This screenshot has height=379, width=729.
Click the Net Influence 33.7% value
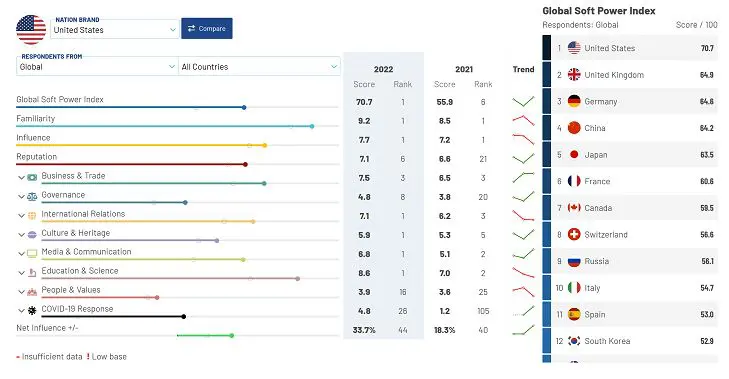[x=364, y=330]
